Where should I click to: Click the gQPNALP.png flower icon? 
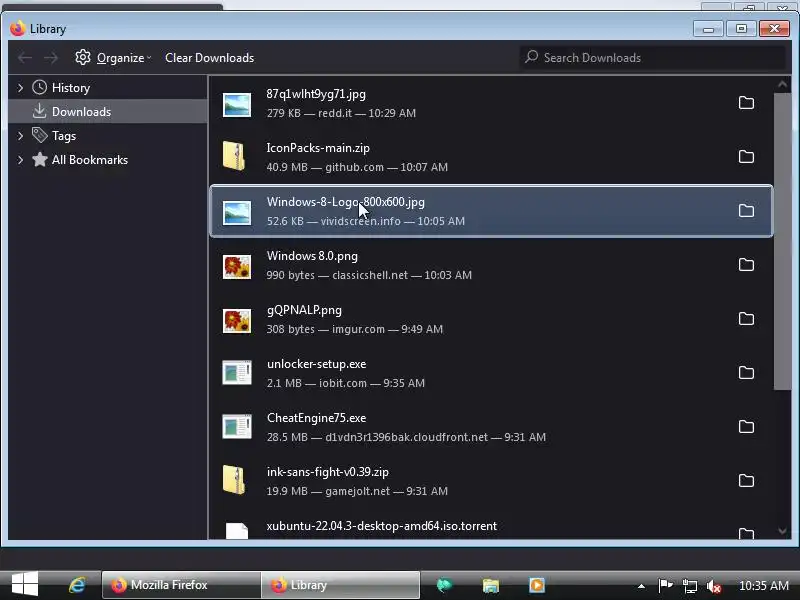click(237, 321)
